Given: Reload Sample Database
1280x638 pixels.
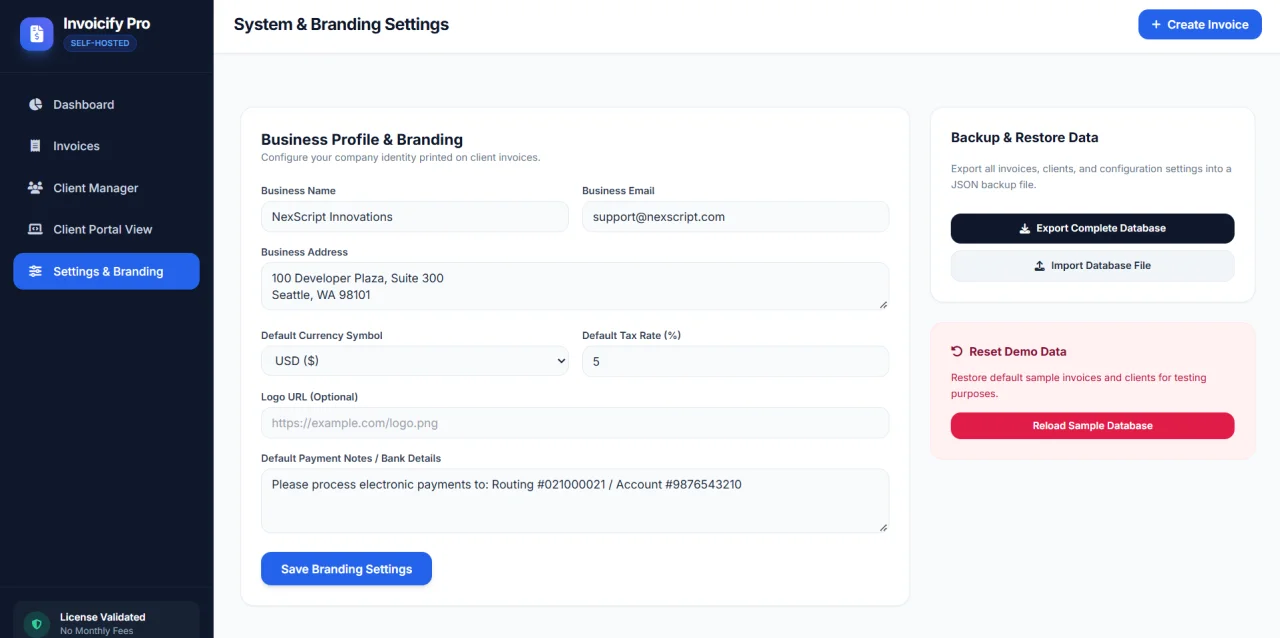Looking at the screenshot, I should tap(1092, 426).
